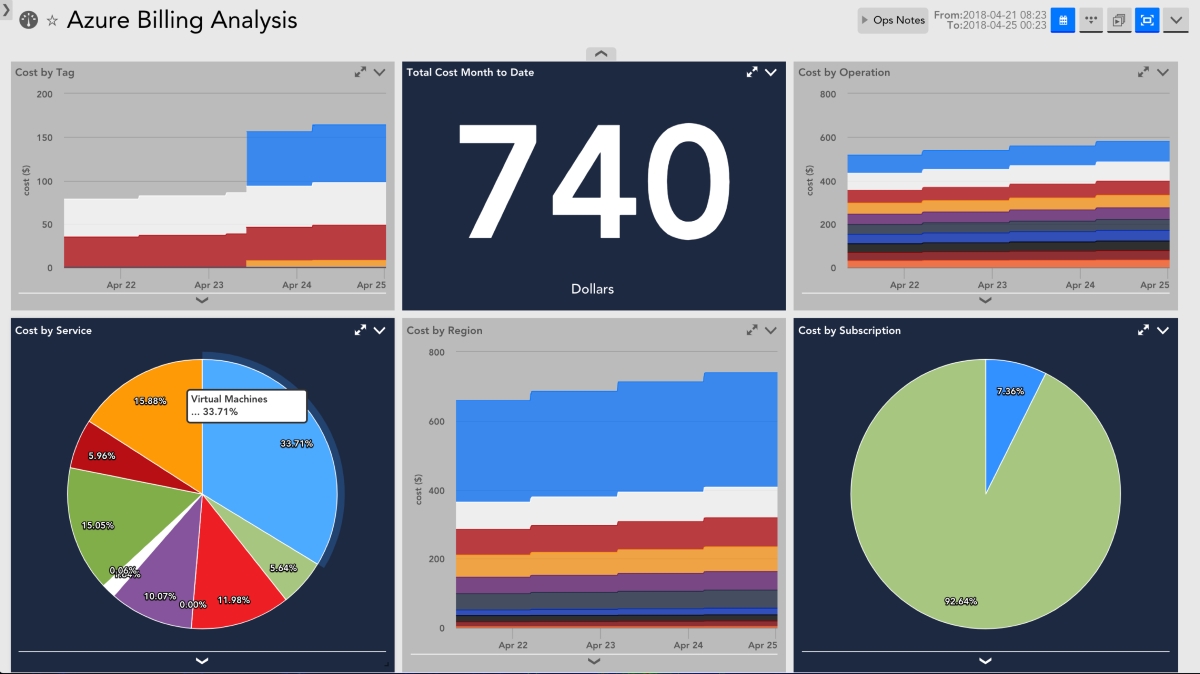Click the slideshow playback icon in header

[x=1119, y=20]
